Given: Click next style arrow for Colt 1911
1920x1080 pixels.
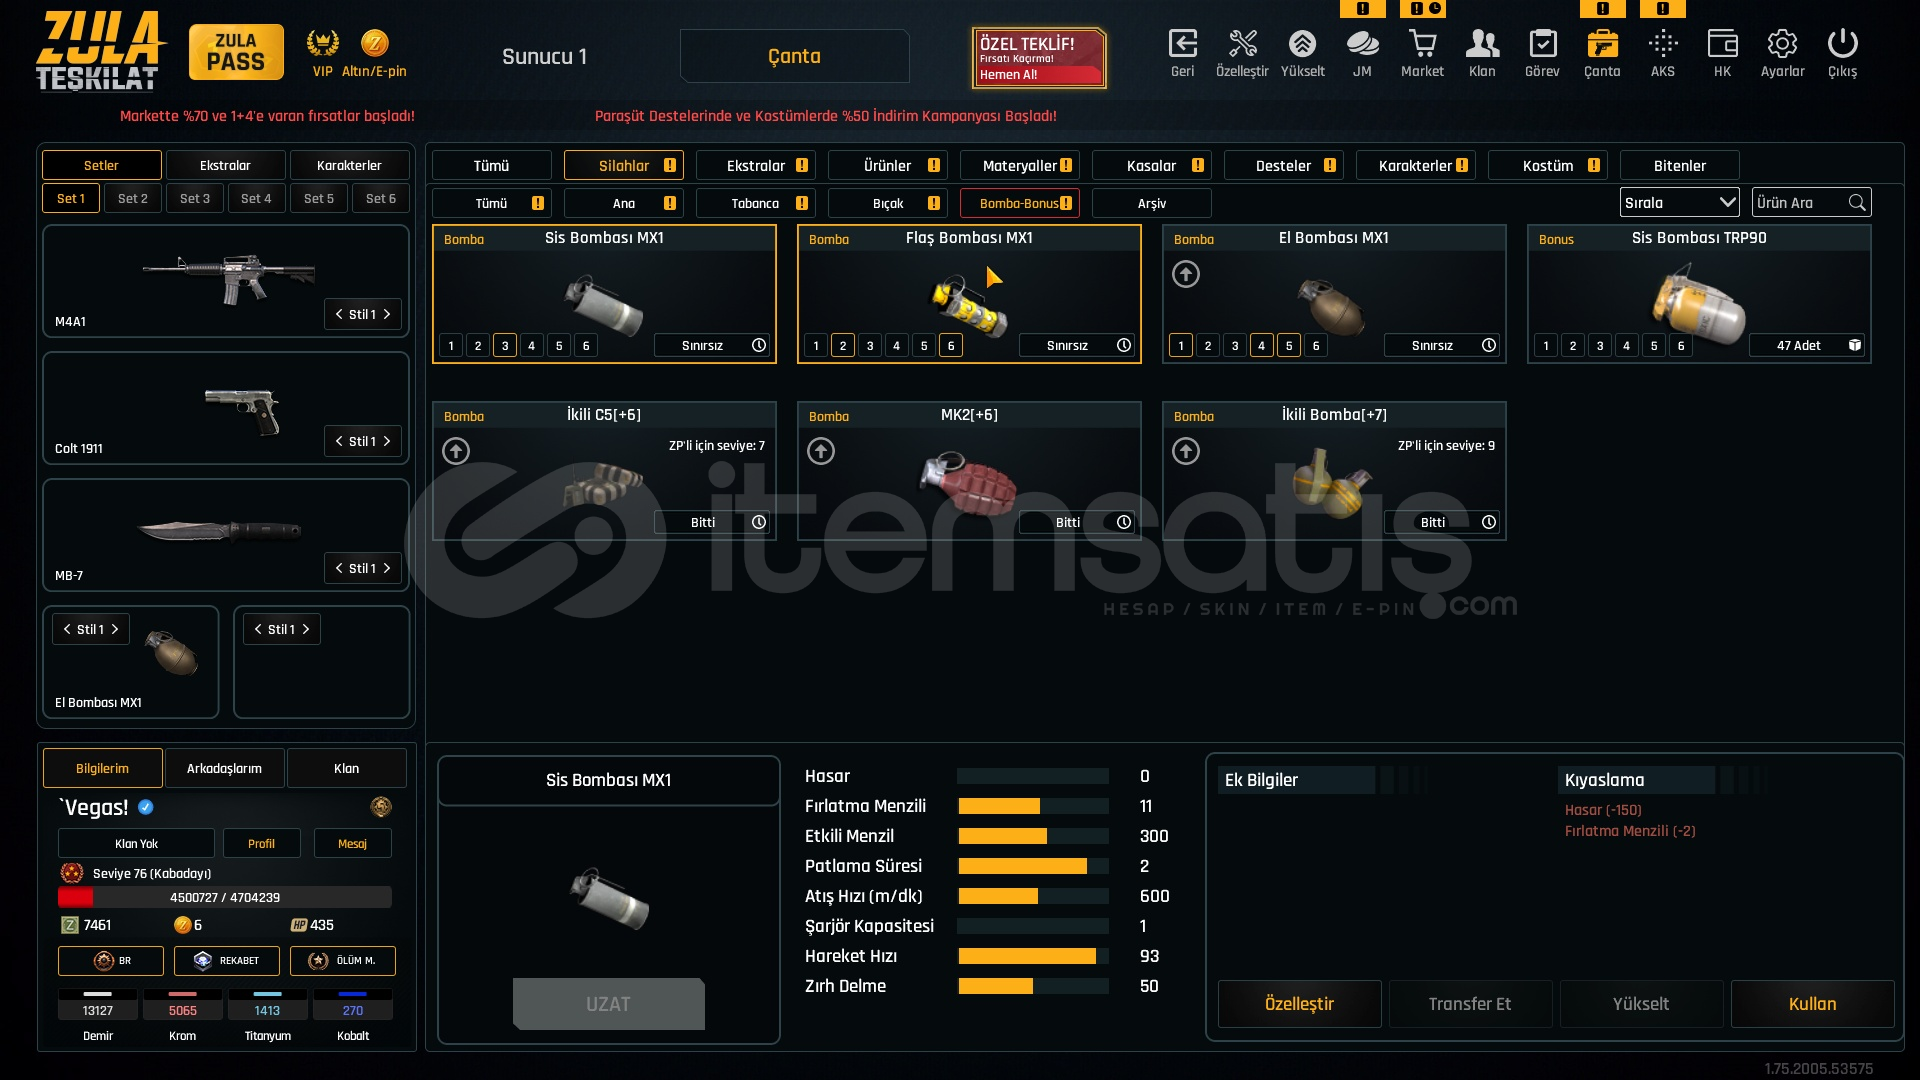Looking at the screenshot, I should [x=387, y=441].
